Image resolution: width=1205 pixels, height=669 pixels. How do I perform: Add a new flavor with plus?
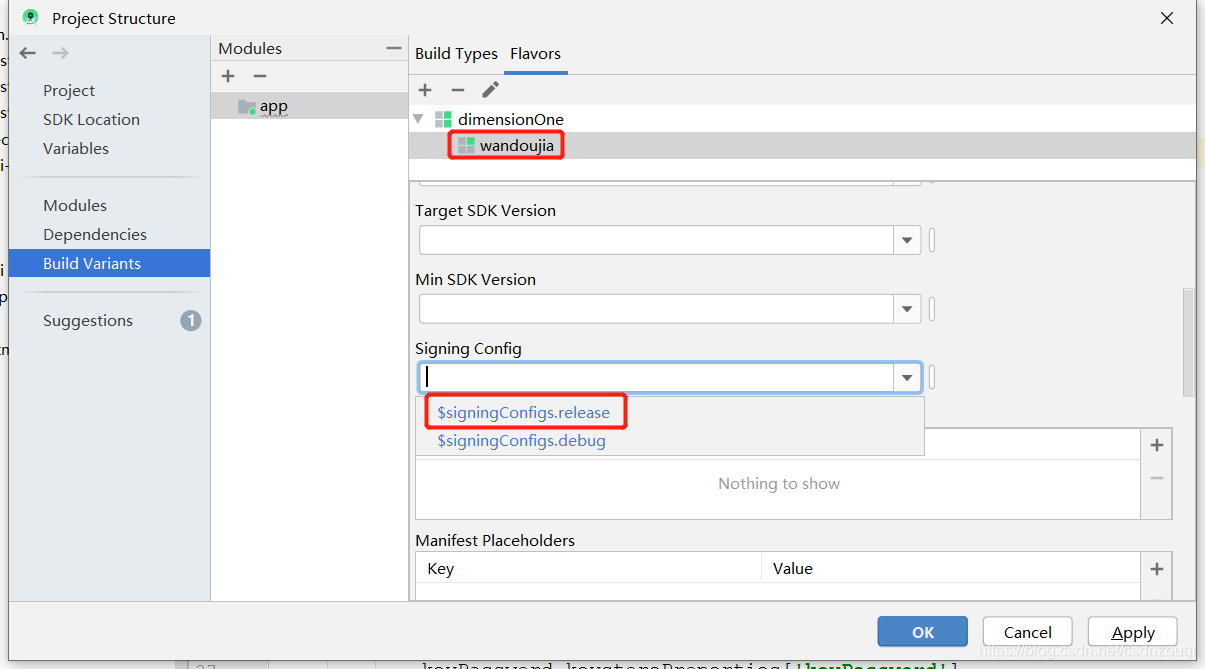[425, 90]
